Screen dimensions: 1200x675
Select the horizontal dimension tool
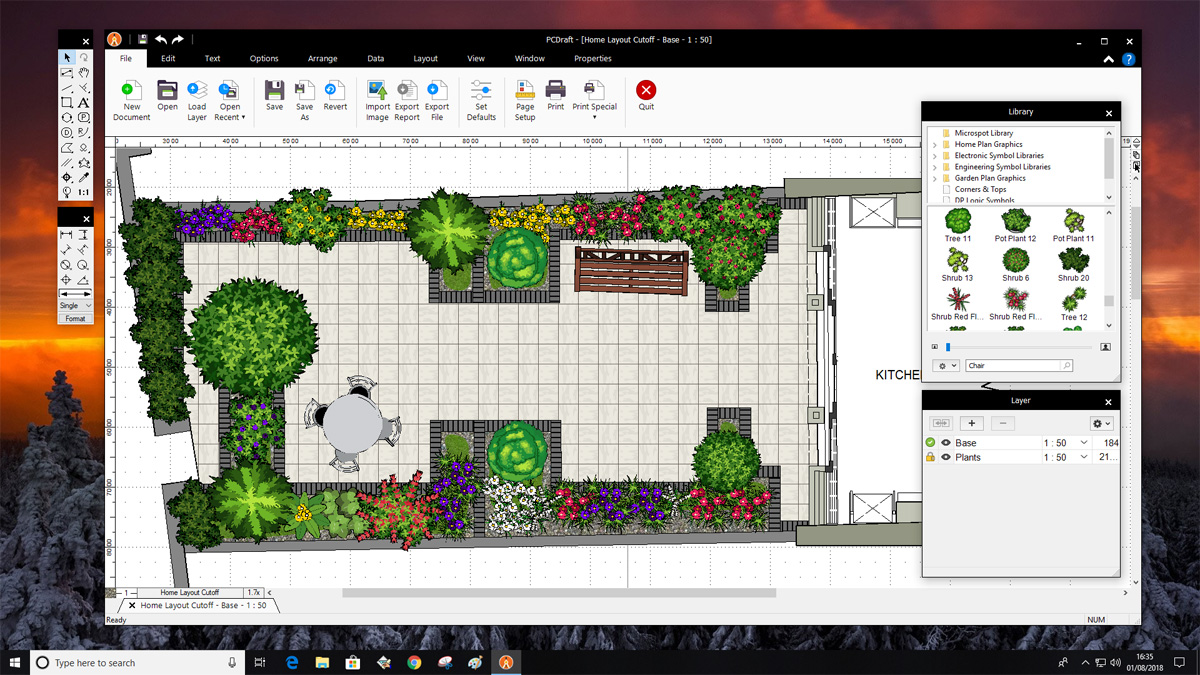coord(66,235)
